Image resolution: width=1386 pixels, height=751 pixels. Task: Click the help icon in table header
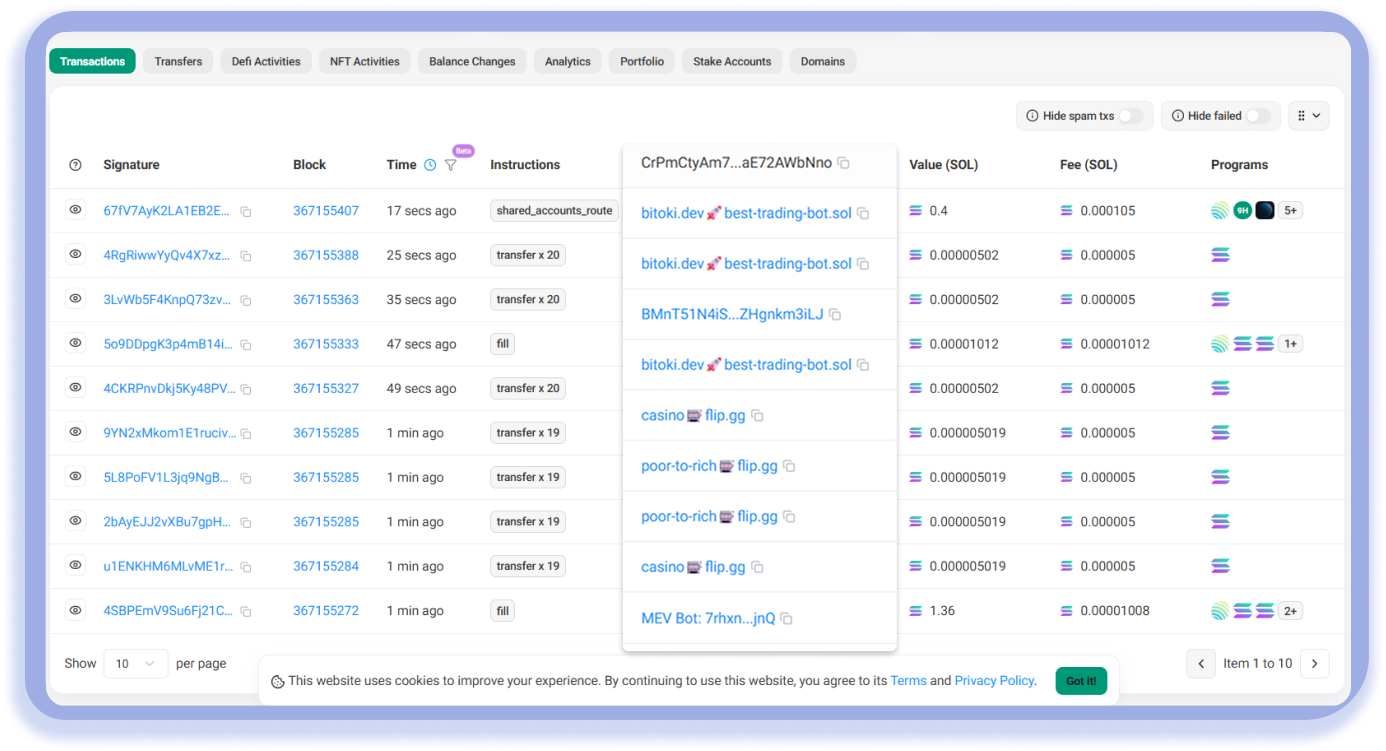click(x=75, y=165)
